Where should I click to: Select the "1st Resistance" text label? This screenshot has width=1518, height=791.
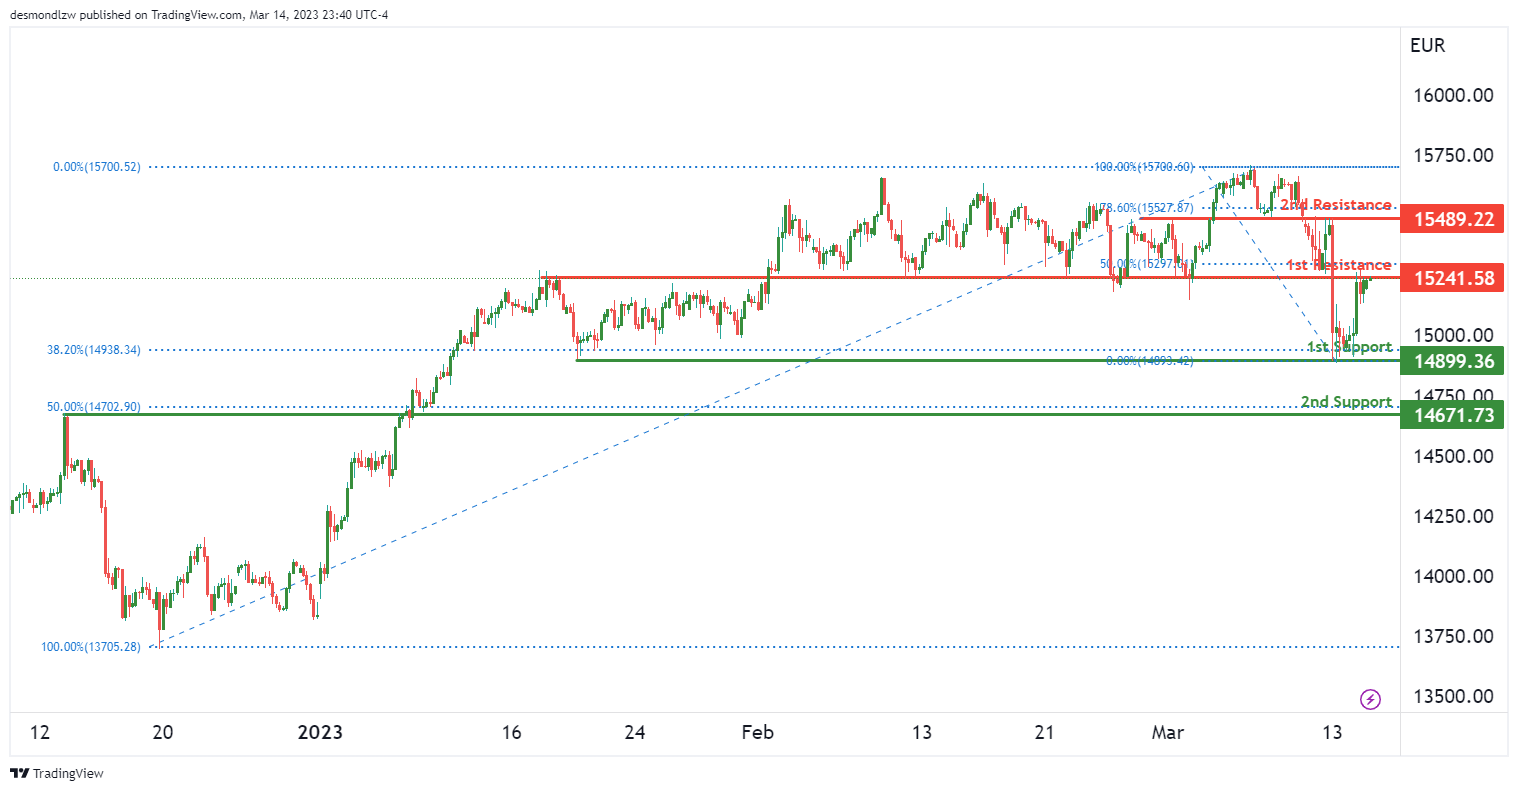coord(1339,265)
